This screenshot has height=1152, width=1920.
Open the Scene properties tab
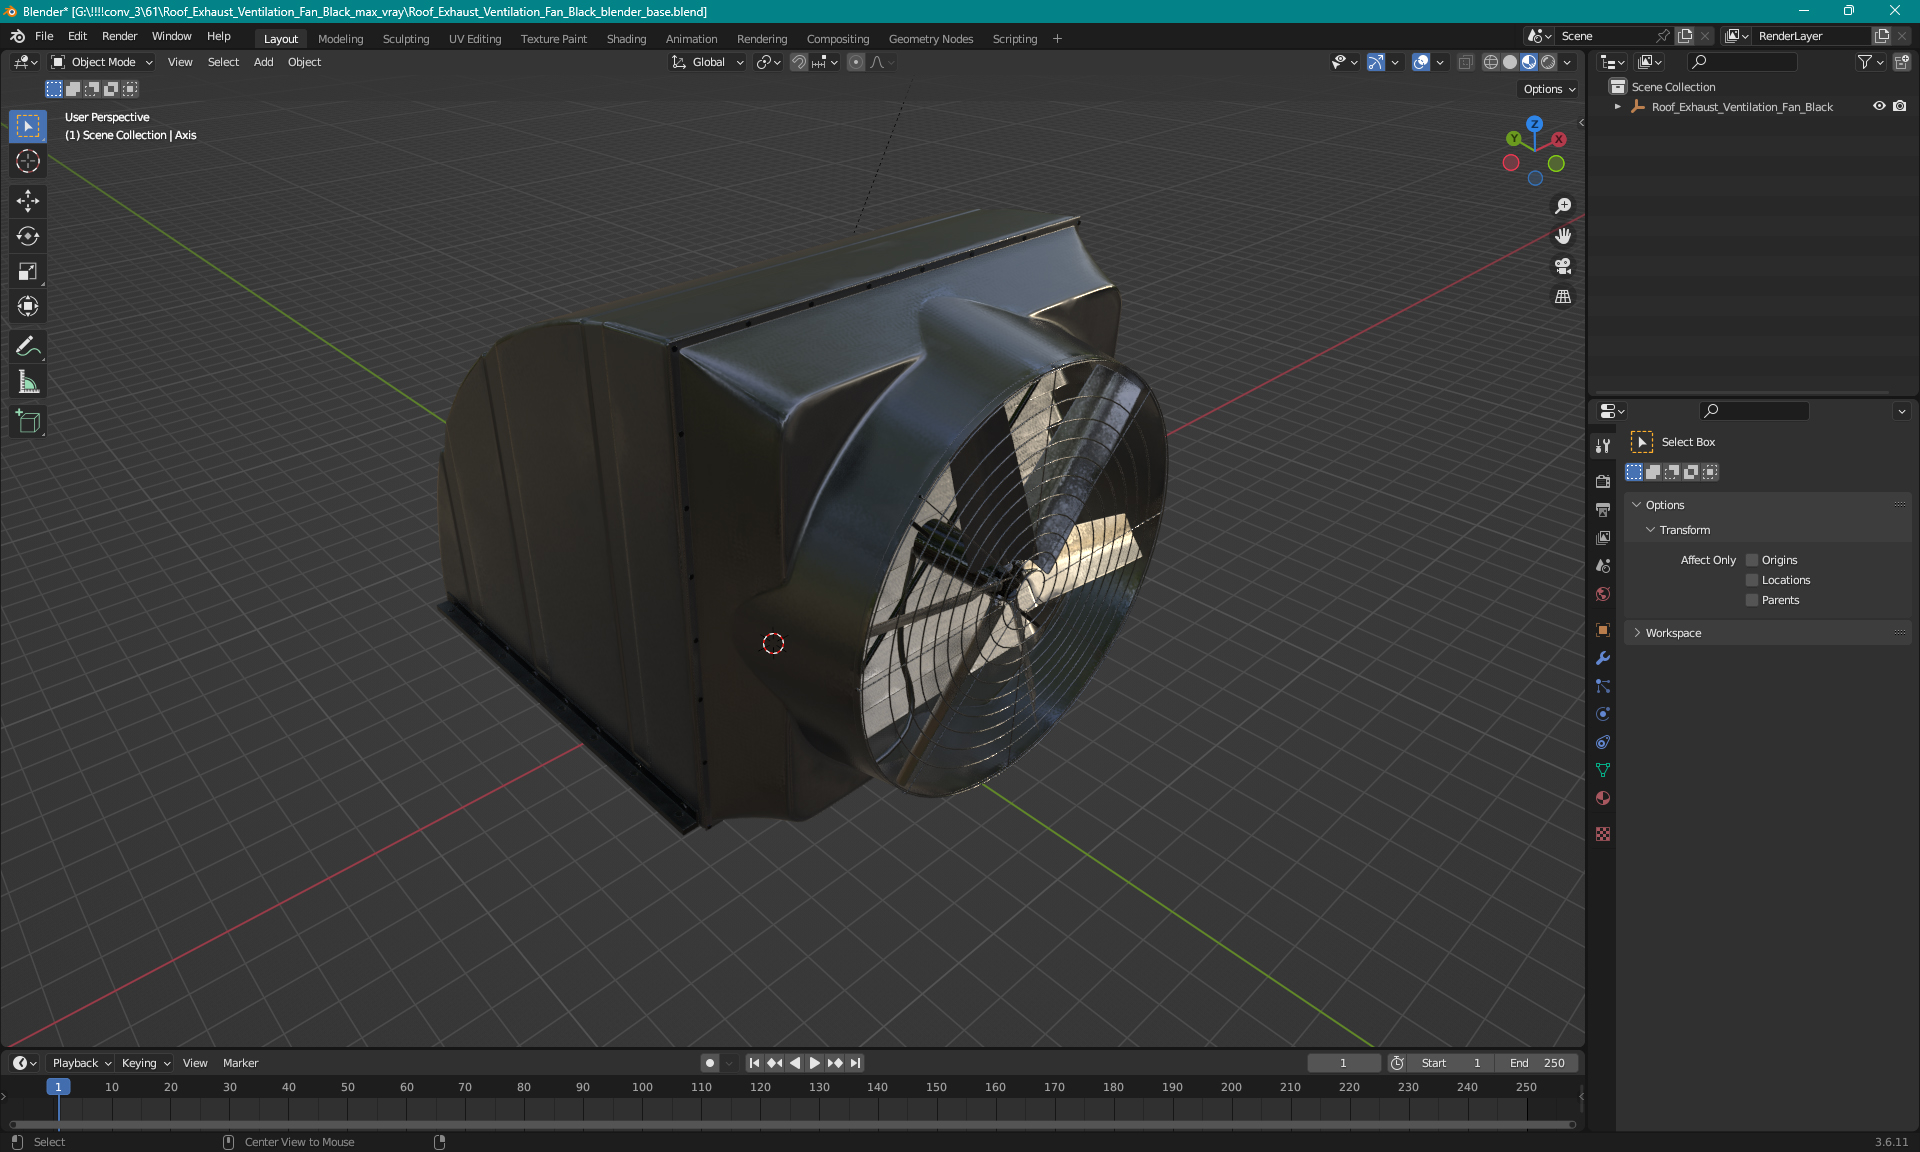pyautogui.click(x=1603, y=565)
